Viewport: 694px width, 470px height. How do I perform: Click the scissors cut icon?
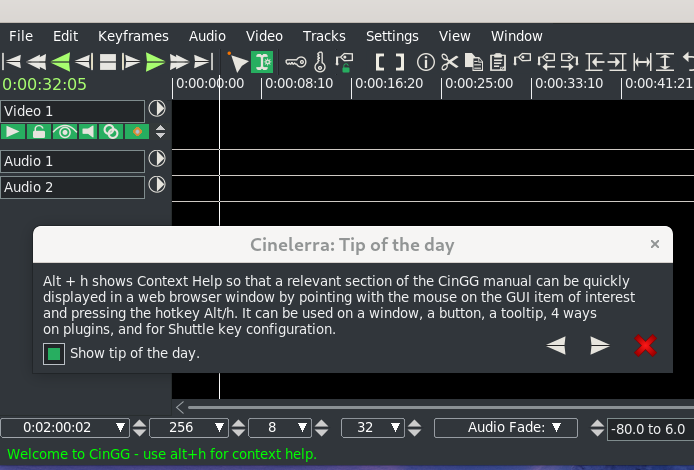[x=449, y=62]
